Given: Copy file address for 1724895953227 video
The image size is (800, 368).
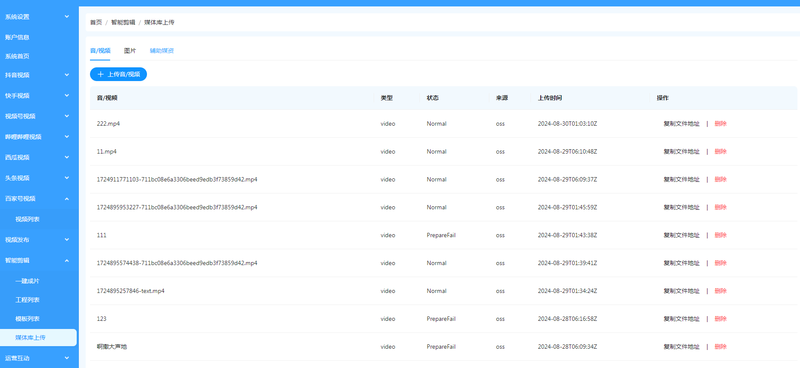Looking at the screenshot, I should pyautogui.click(x=682, y=207).
